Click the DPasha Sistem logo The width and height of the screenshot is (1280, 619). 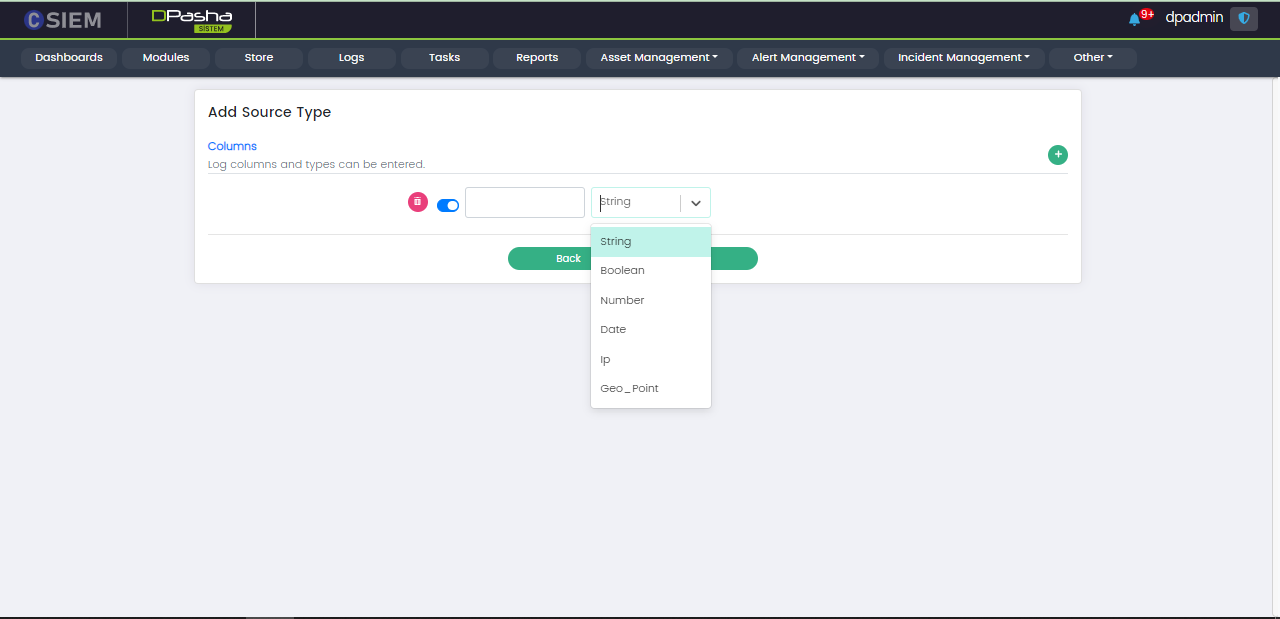[191, 19]
